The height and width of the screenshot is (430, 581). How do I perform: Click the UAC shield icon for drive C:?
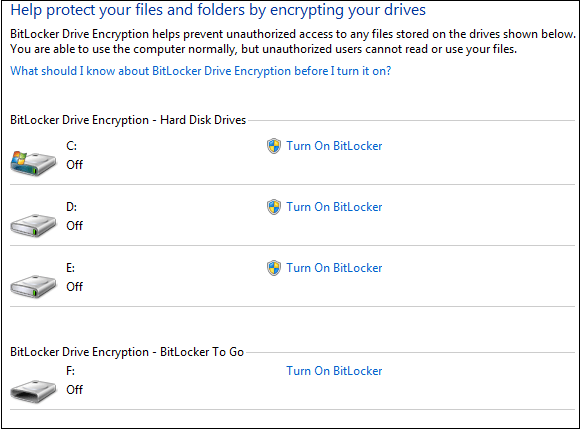(274, 146)
